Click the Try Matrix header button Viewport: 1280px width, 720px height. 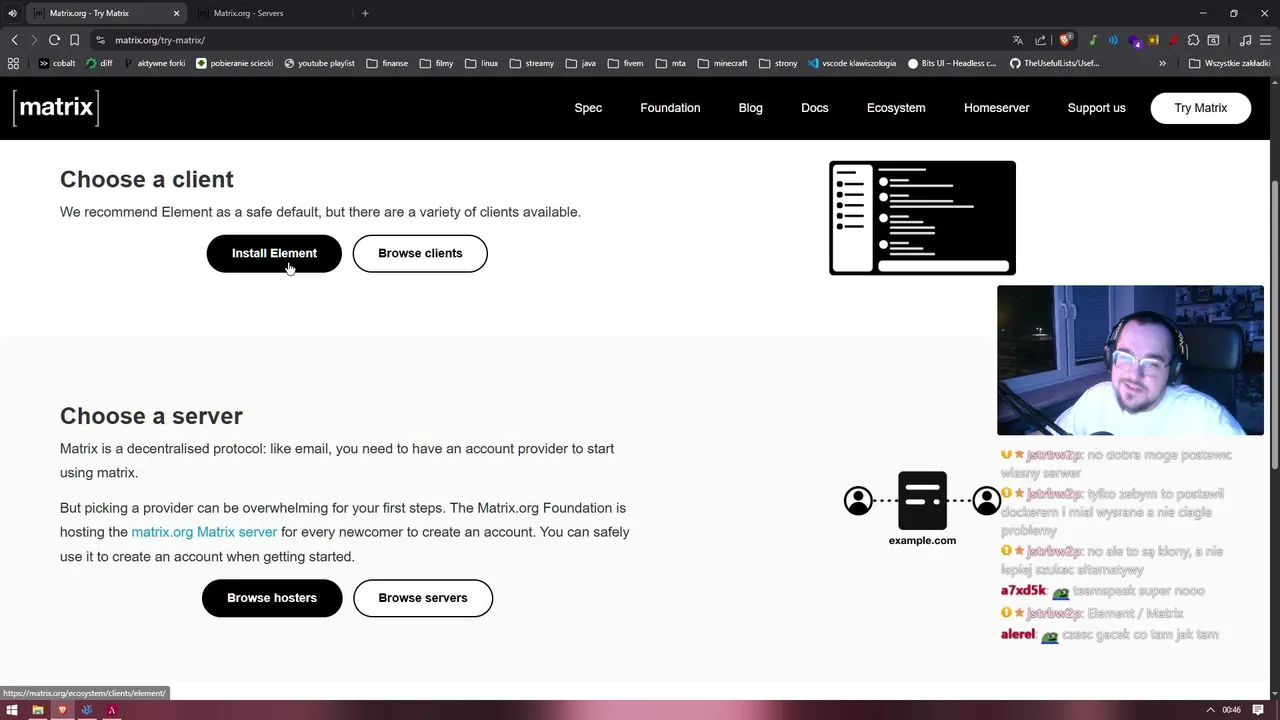(1200, 108)
